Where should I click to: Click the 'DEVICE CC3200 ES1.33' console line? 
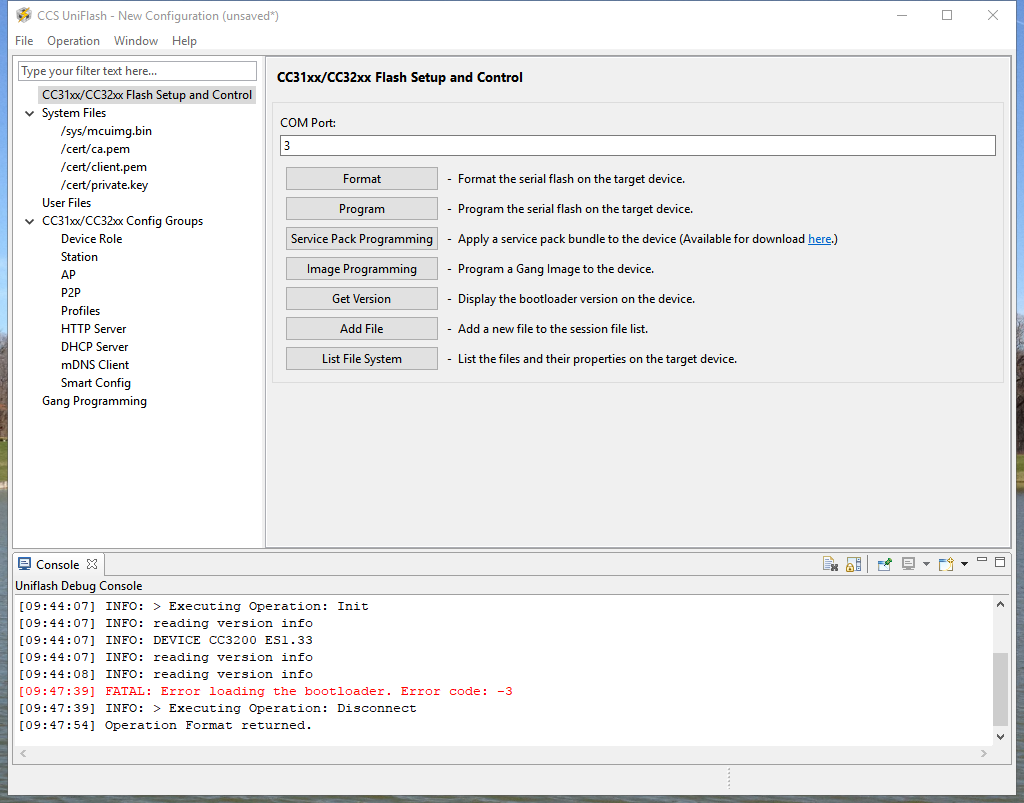[165, 640]
